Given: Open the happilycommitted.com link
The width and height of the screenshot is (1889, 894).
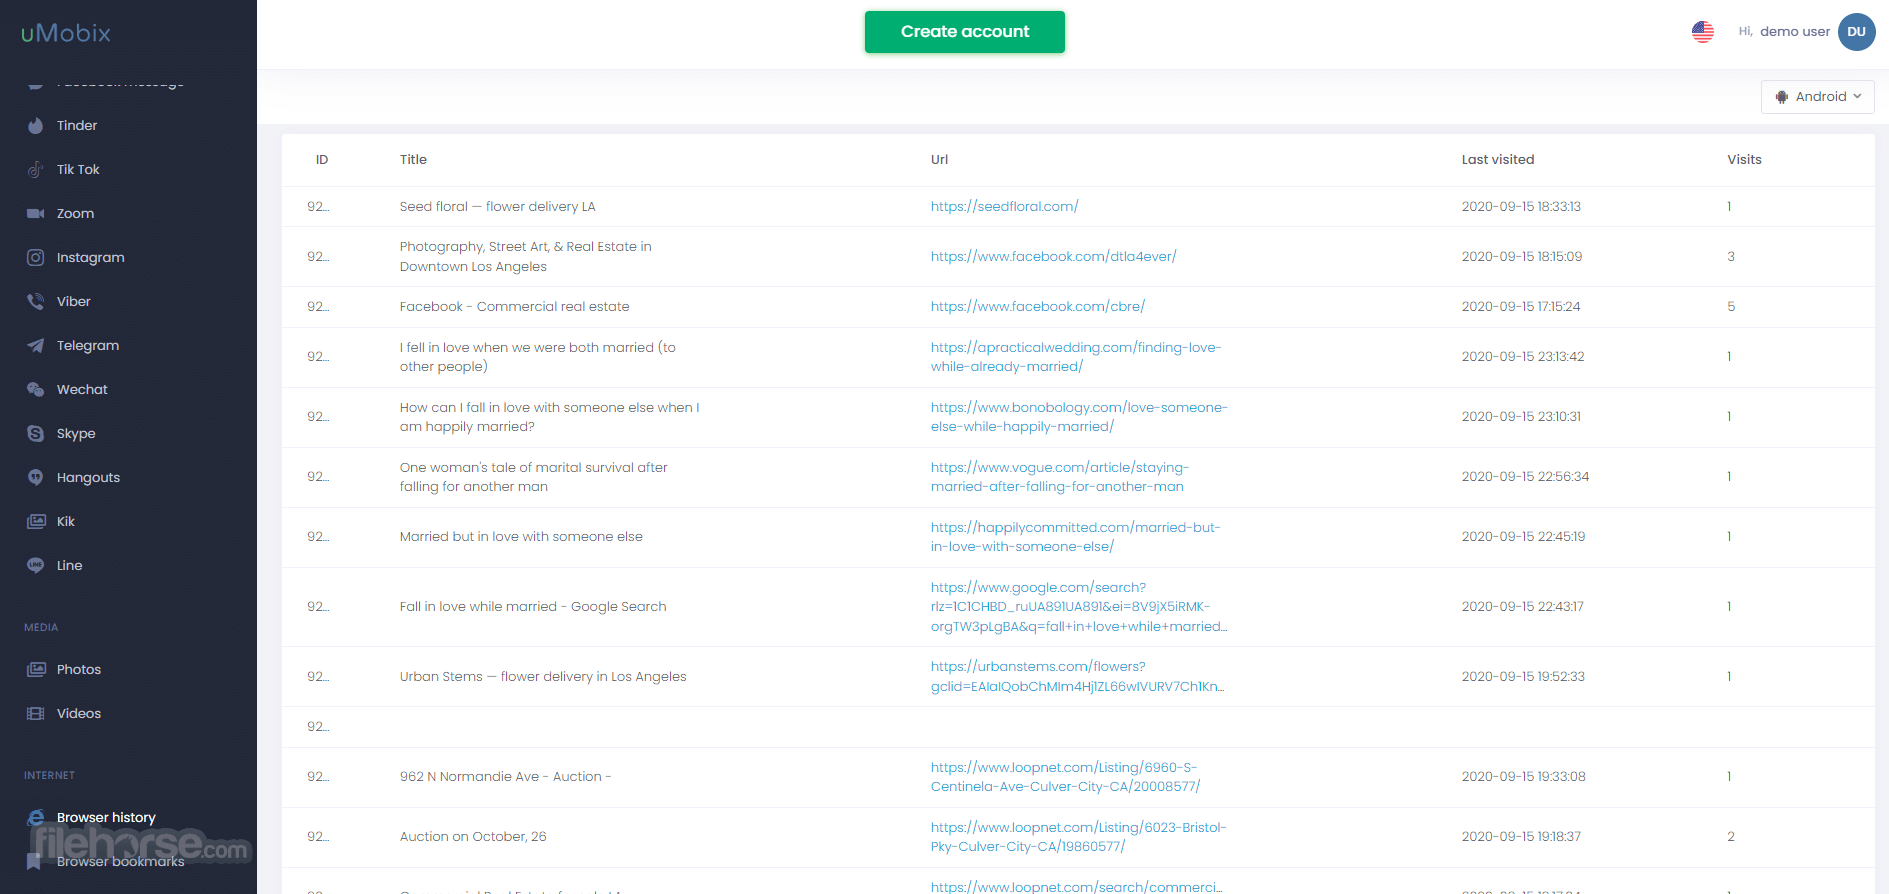Looking at the screenshot, I should pos(1076,537).
